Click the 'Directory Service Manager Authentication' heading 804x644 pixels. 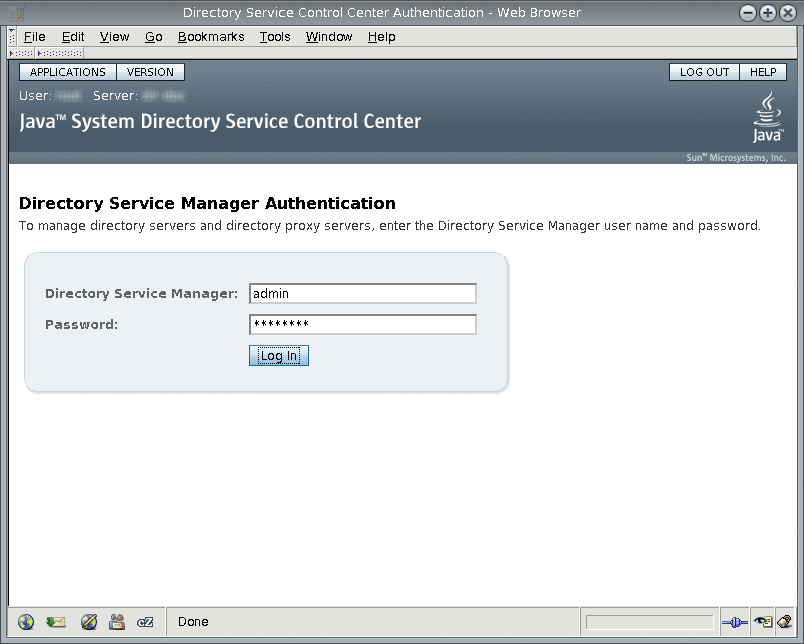click(207, 203)
